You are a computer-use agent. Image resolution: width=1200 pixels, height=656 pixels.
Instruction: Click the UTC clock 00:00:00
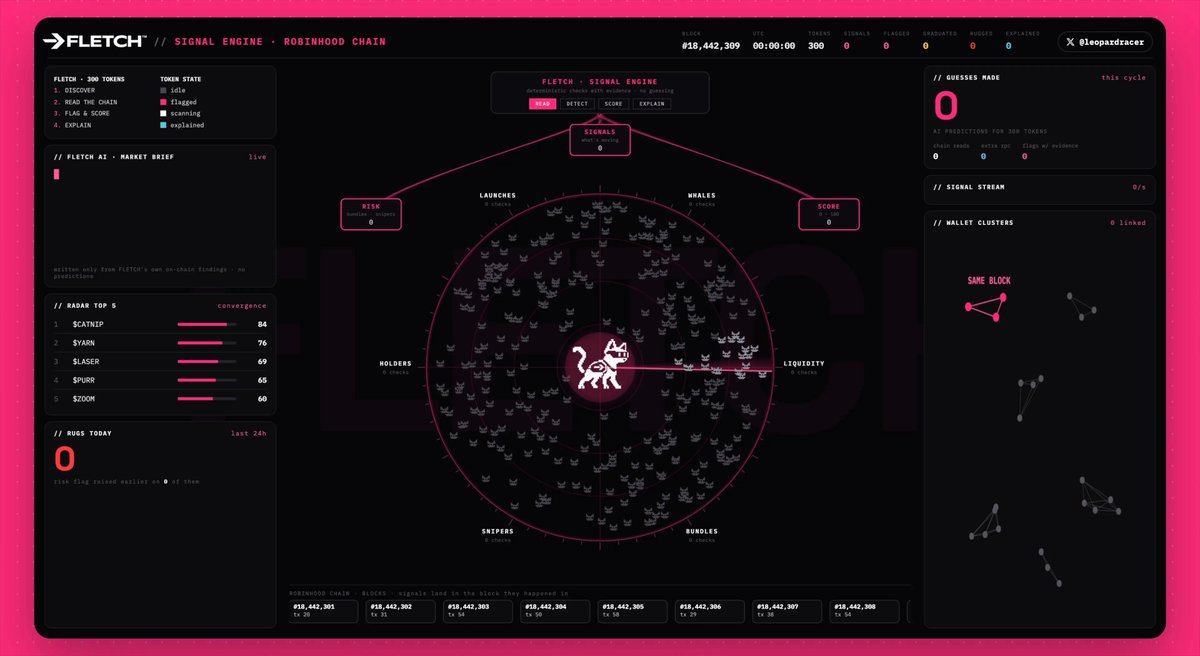(x=774, y=46)
